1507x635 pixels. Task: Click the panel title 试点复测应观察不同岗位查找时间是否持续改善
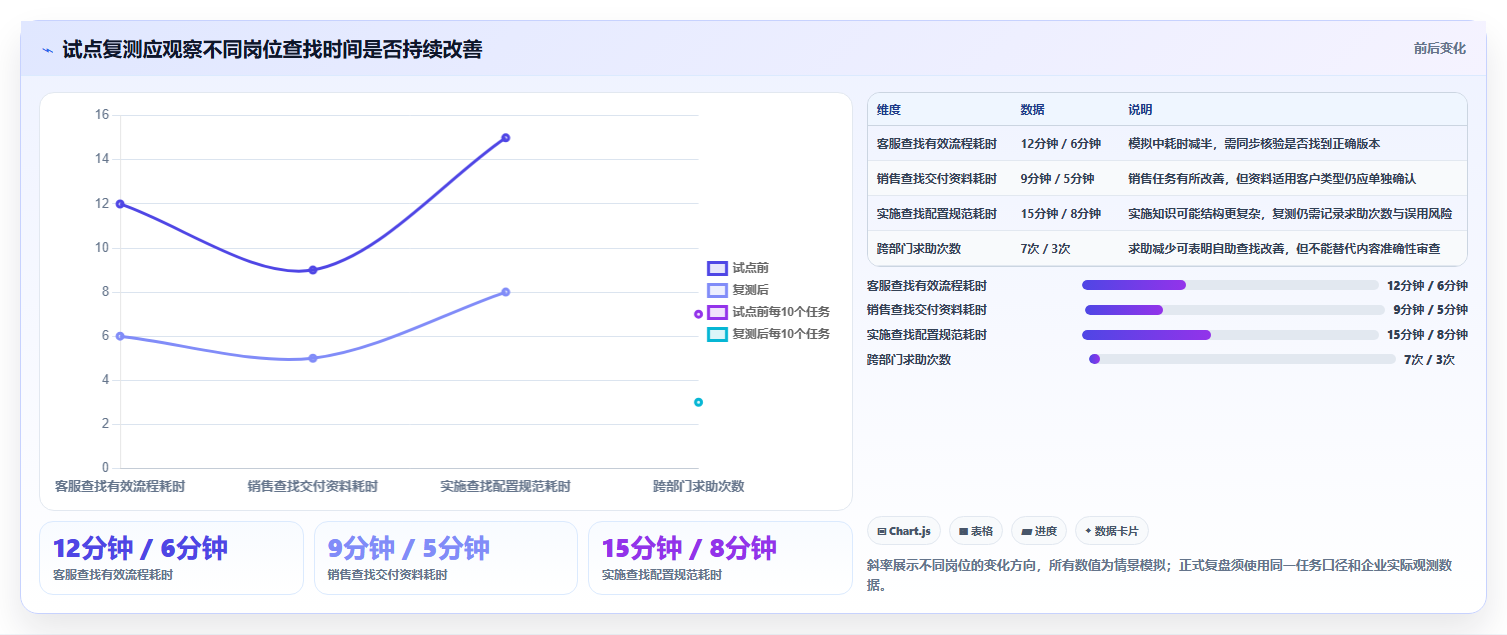272,49
